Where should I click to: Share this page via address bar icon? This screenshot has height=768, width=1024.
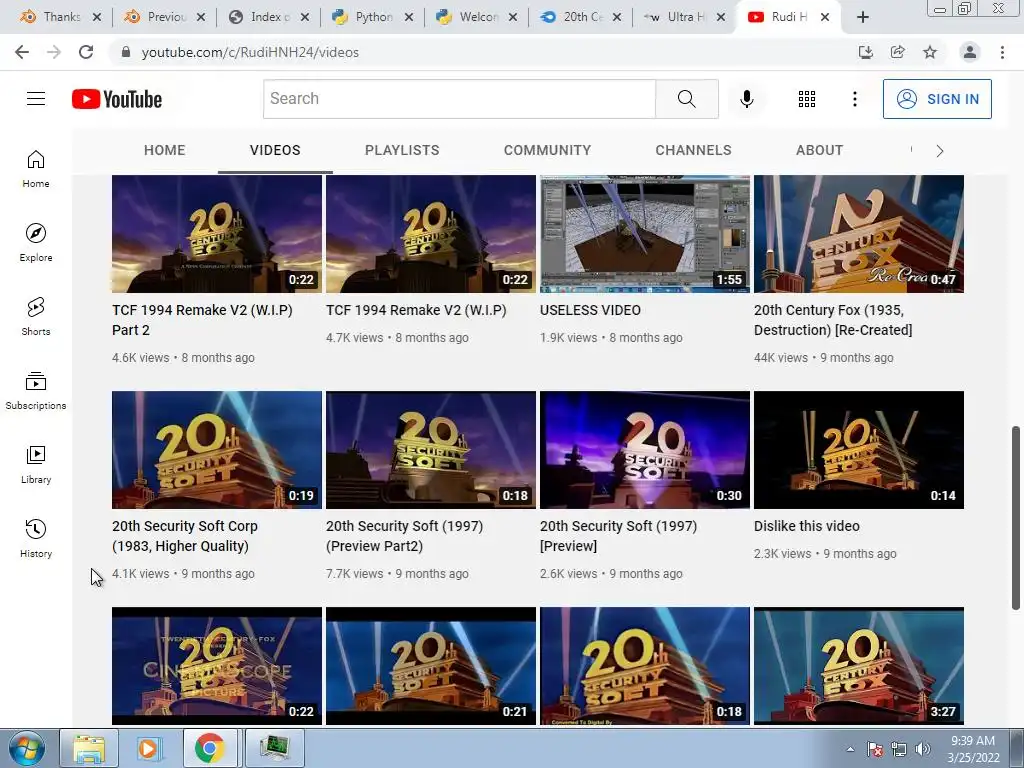tap(897, 52)
